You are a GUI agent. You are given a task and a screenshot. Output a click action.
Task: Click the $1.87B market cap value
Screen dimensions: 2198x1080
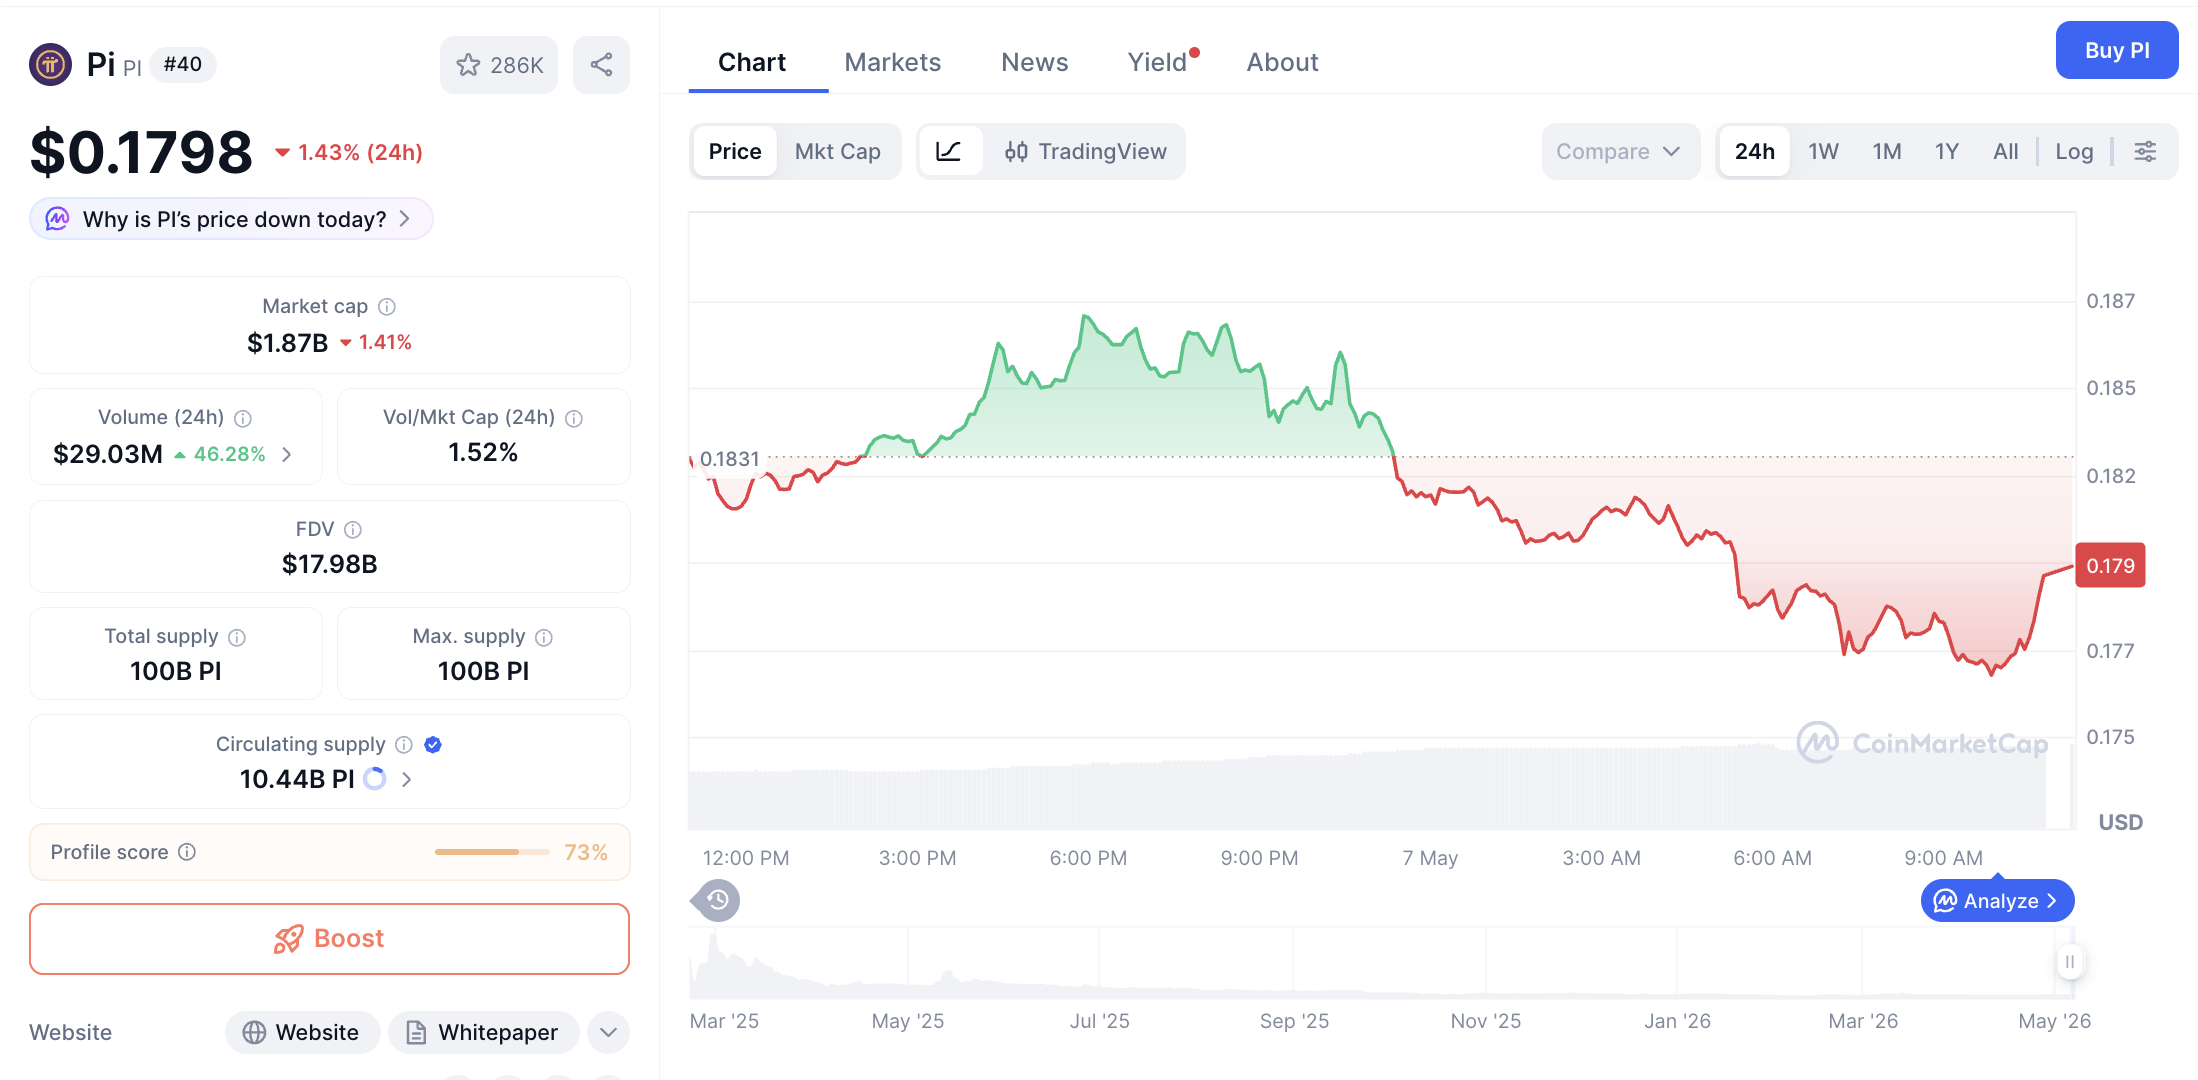[x=288, y=343]
